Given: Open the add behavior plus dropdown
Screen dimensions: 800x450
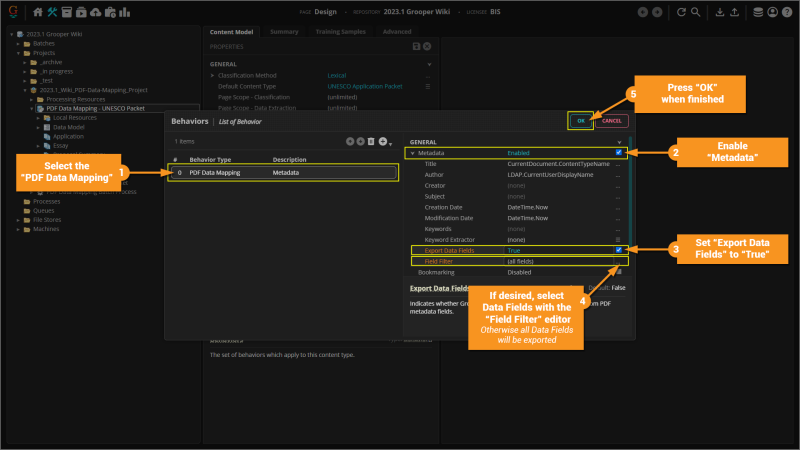Looking at the screenshot, I should point(385,142).
